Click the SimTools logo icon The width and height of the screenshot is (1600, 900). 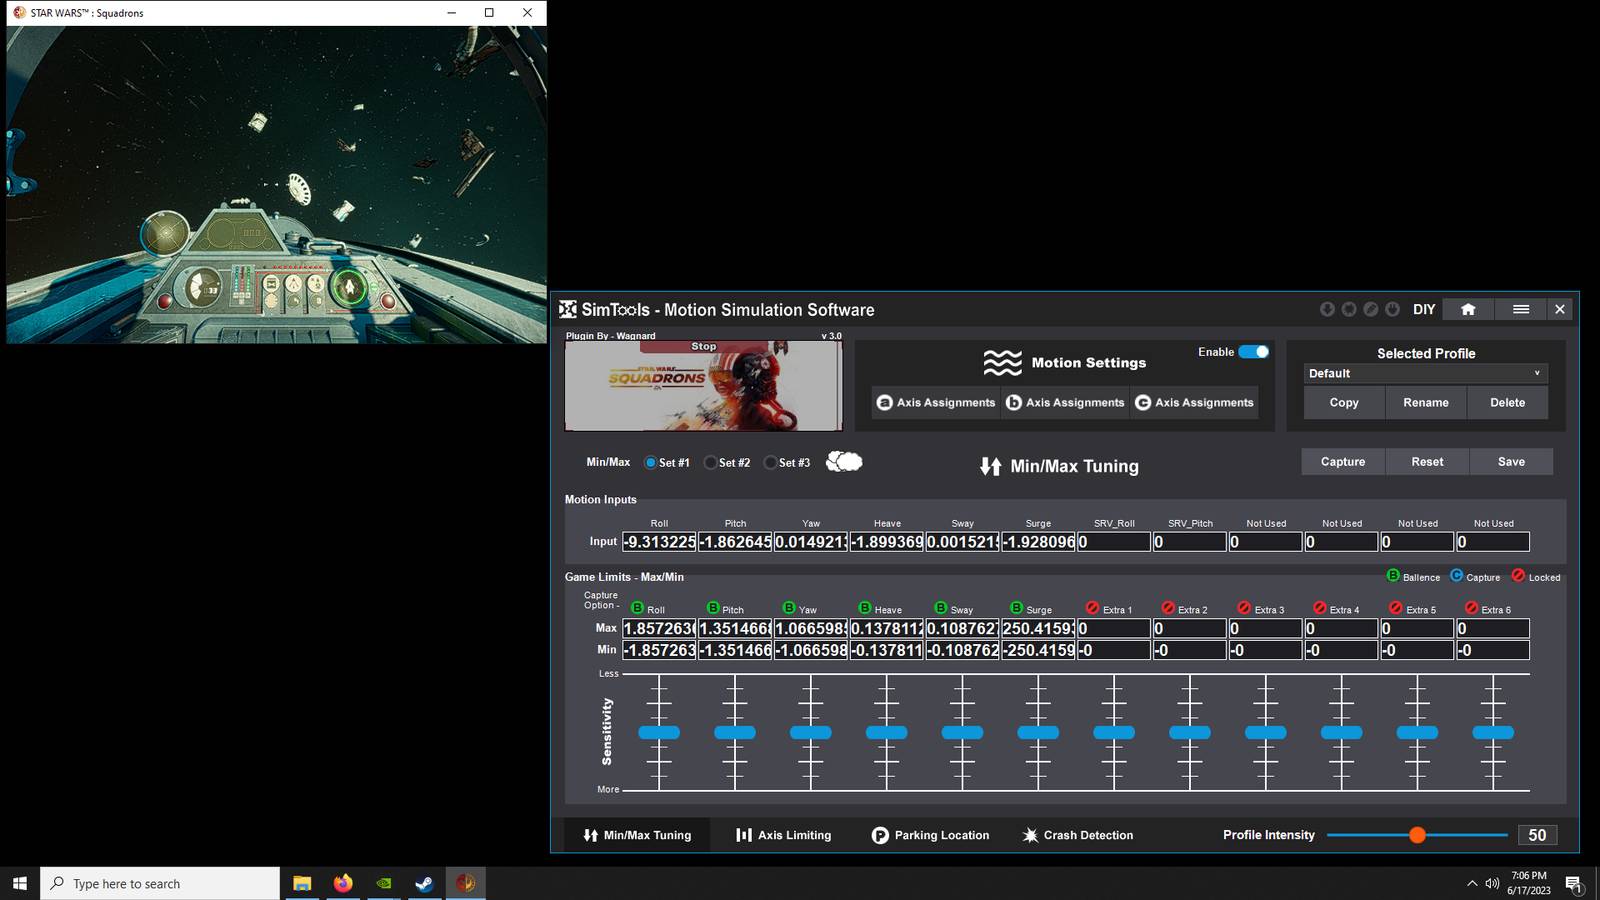click(x=568, y=309)
